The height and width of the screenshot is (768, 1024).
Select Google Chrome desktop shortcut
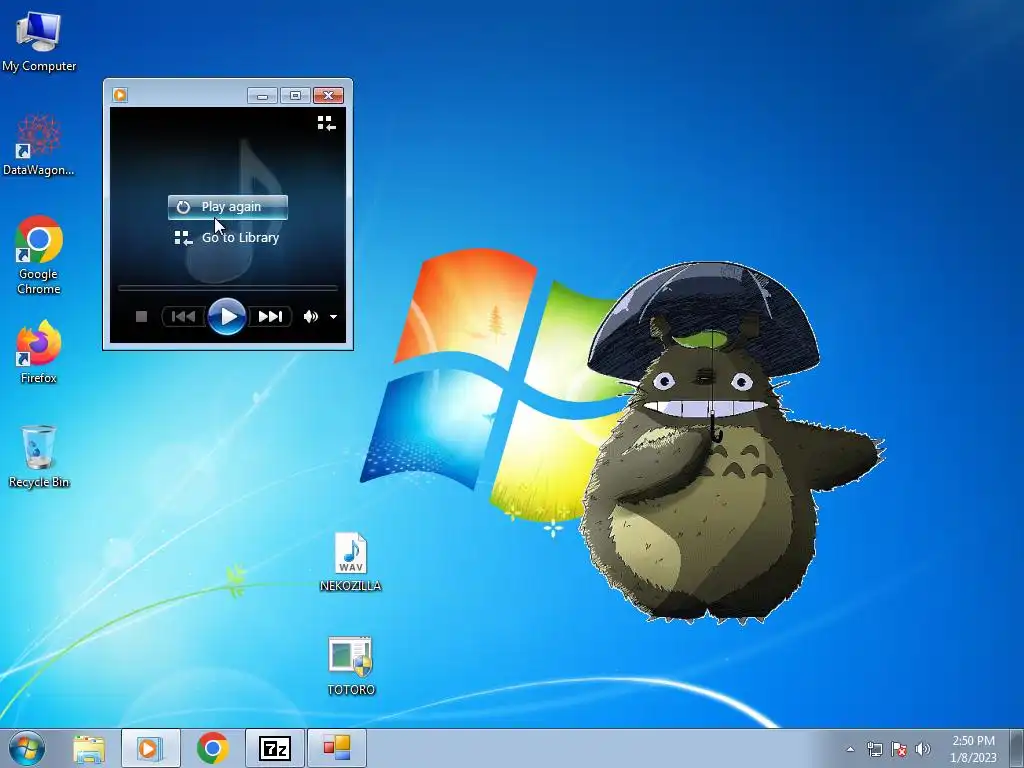(x=39, y=255)
